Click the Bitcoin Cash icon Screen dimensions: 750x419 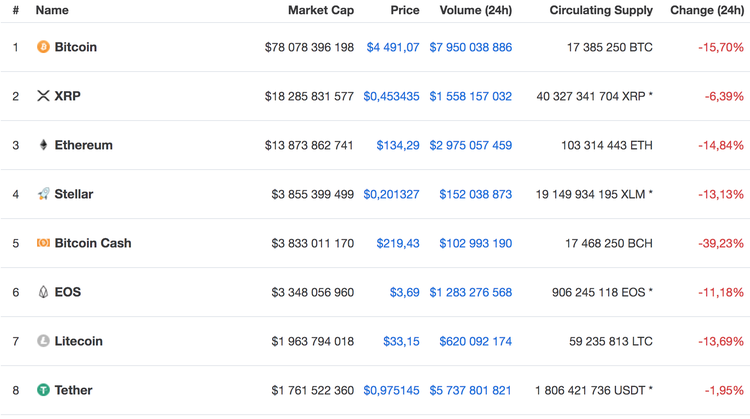(x=43, y=243)
